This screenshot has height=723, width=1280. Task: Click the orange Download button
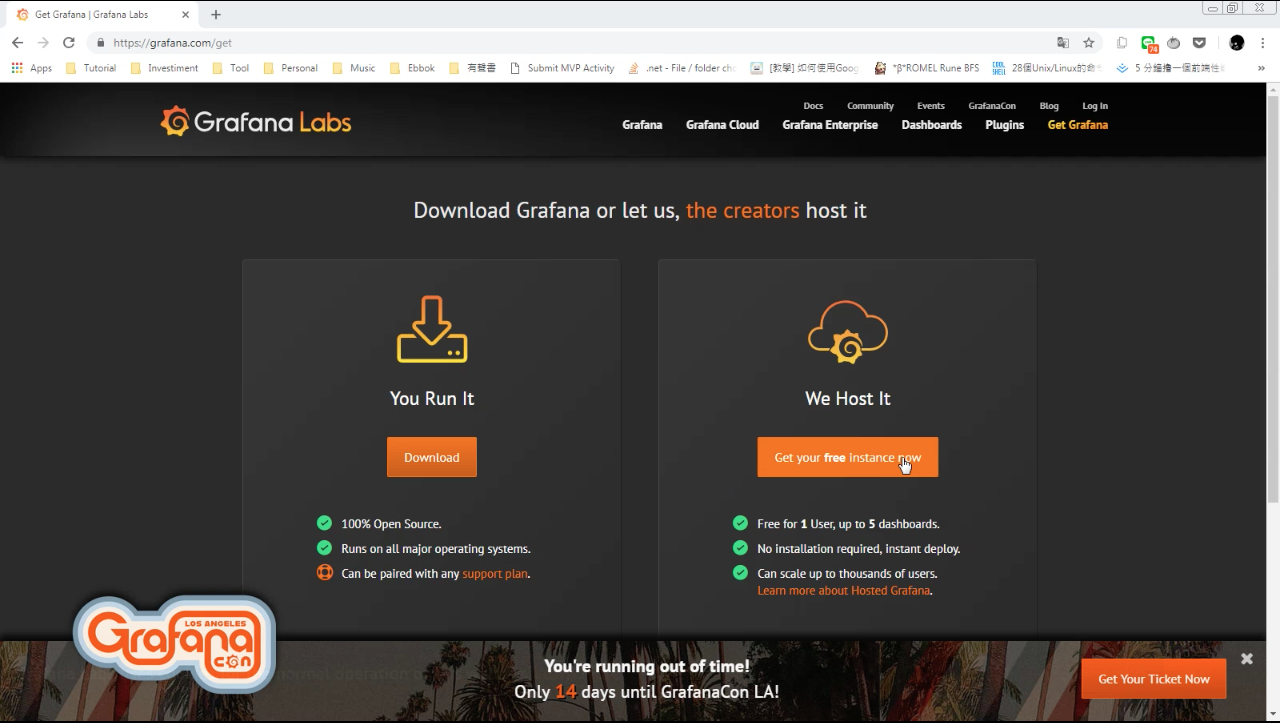click(432, 457)
